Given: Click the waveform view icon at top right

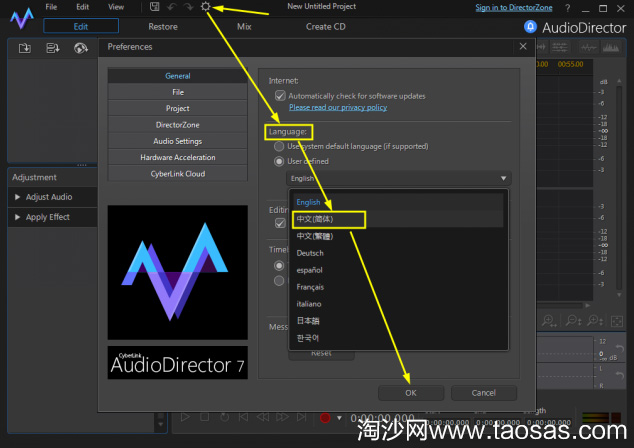Looking at the screenshot, I should (588, 48).
